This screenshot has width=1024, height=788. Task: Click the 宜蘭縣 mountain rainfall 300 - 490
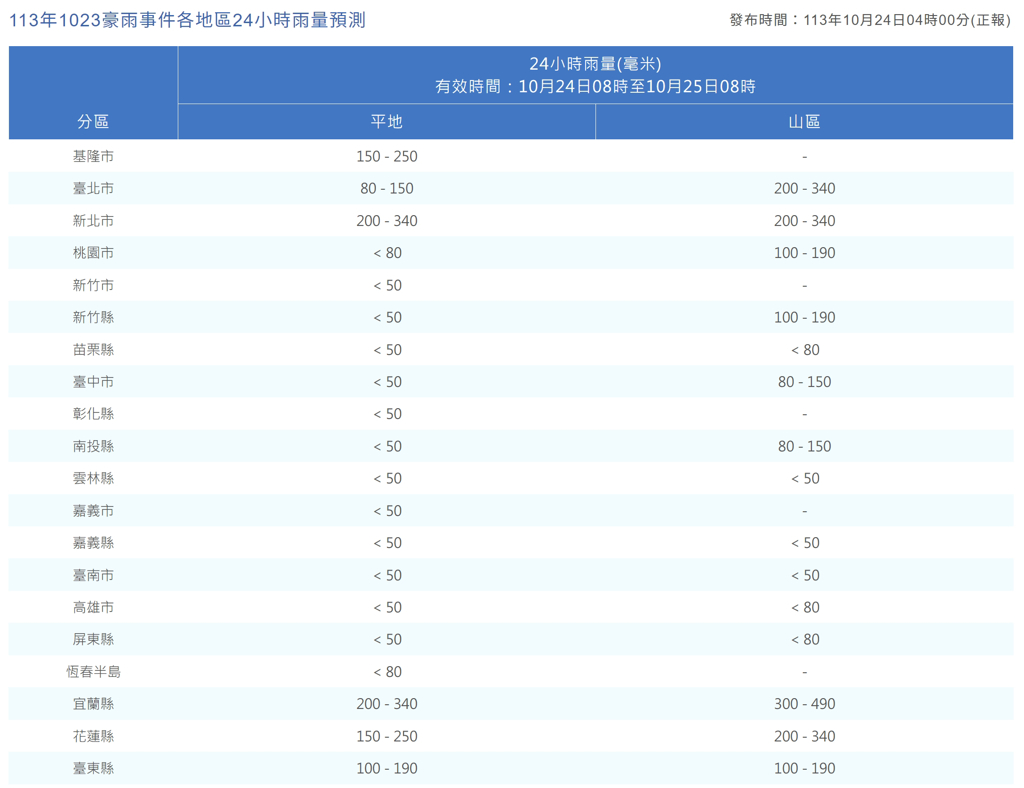tap(804, 704)
